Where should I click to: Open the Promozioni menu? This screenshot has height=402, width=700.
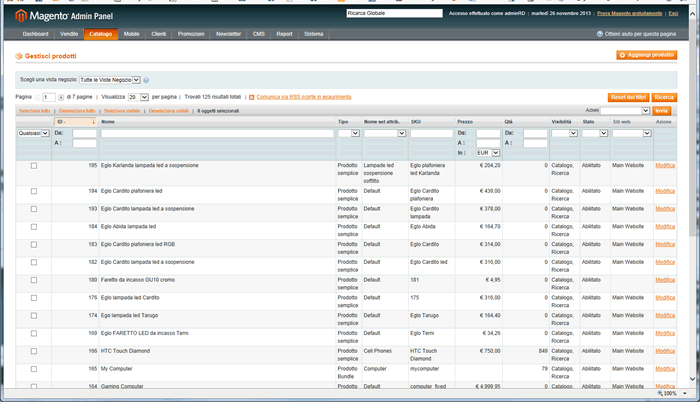[191, 34]
